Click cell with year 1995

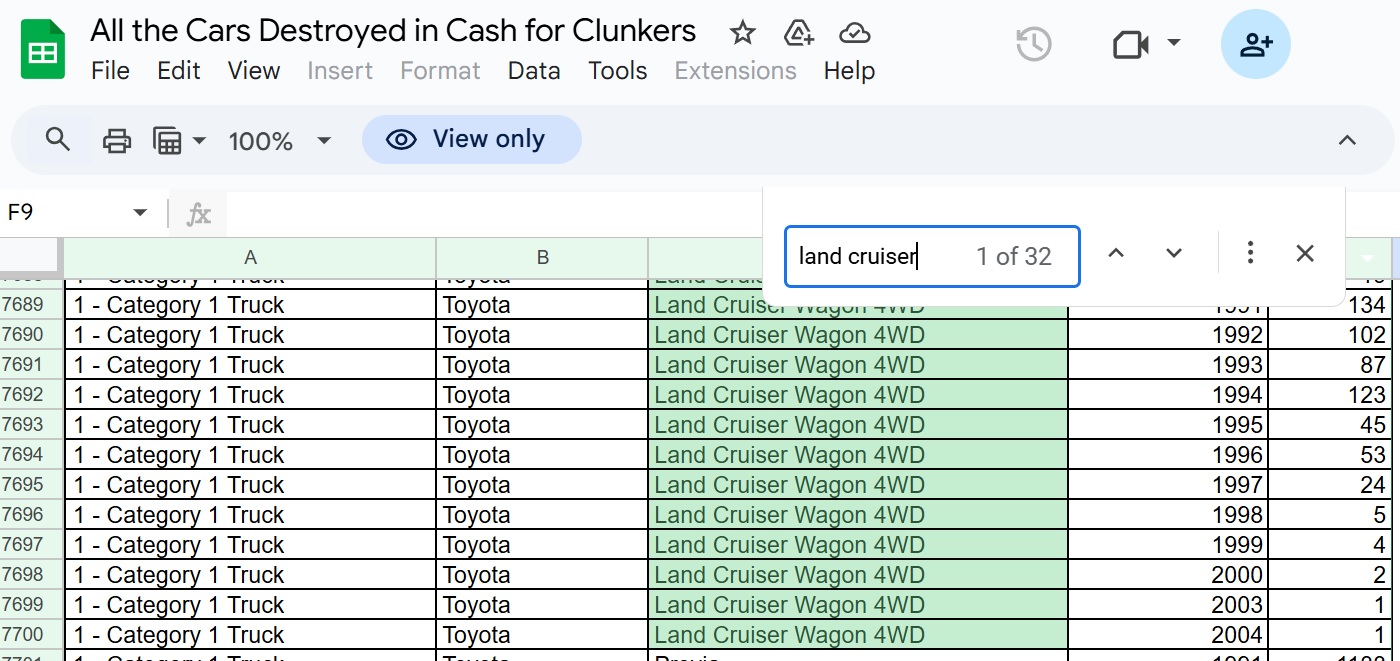[1168, 425]
